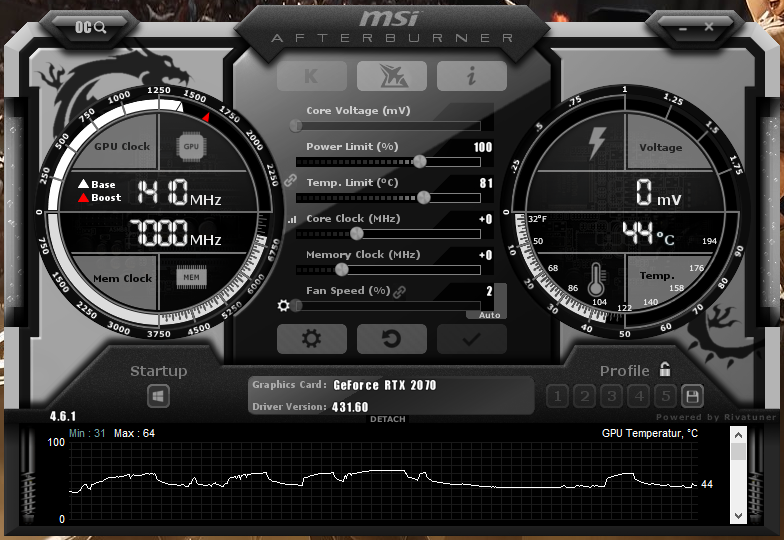This screenshot has width=784, height=540.
Task: Click the 44 °C temperature readout
Action: point(648,233)
